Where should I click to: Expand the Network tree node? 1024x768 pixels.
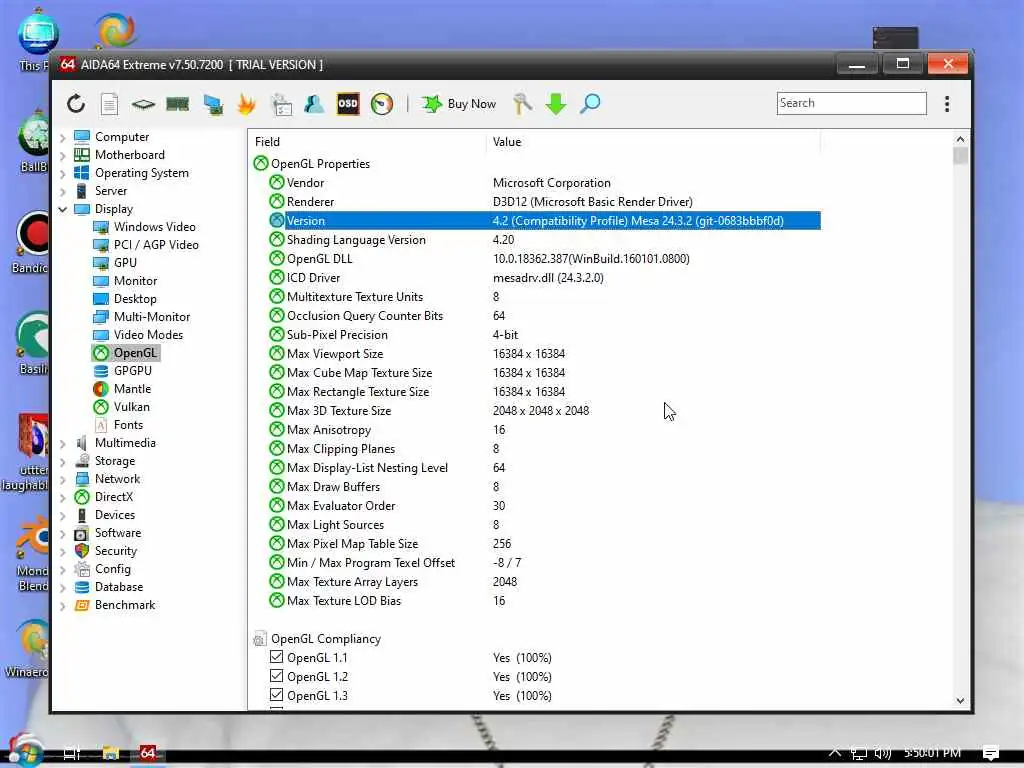point(63,479)
